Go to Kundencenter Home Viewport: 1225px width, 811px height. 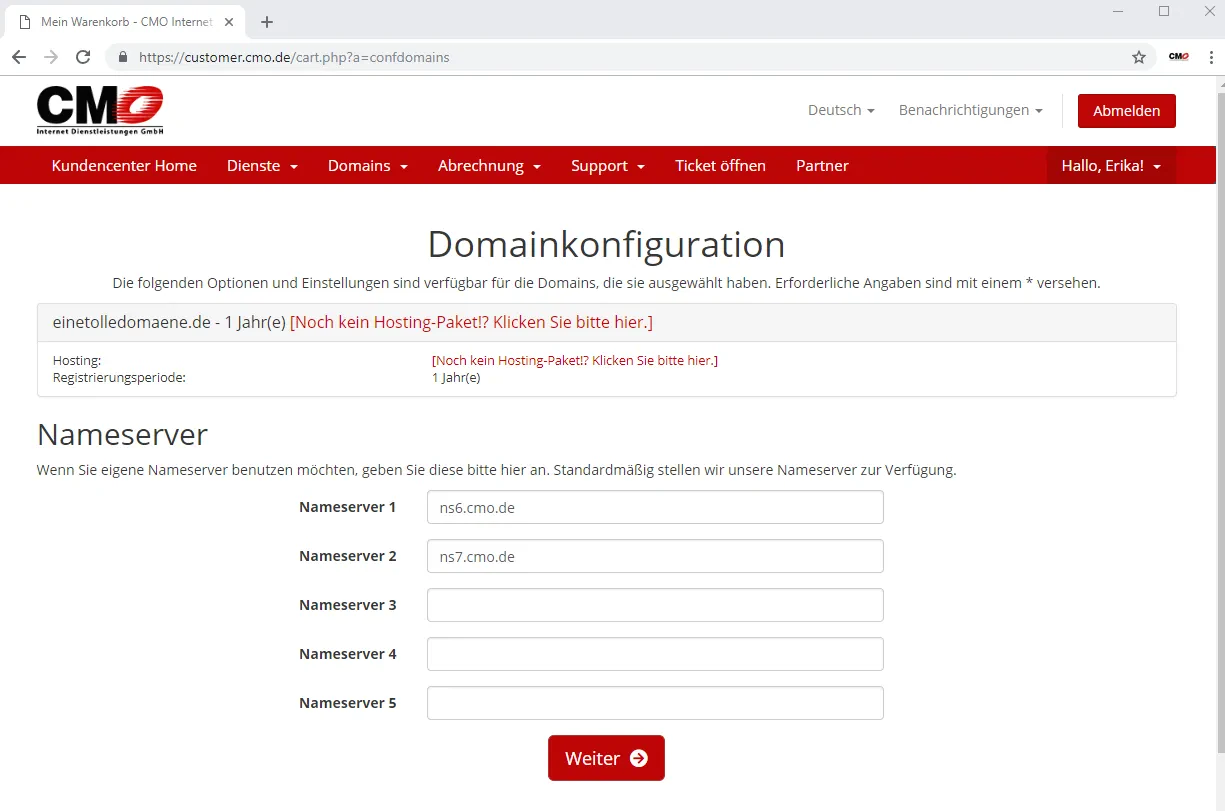pos(124,165)
